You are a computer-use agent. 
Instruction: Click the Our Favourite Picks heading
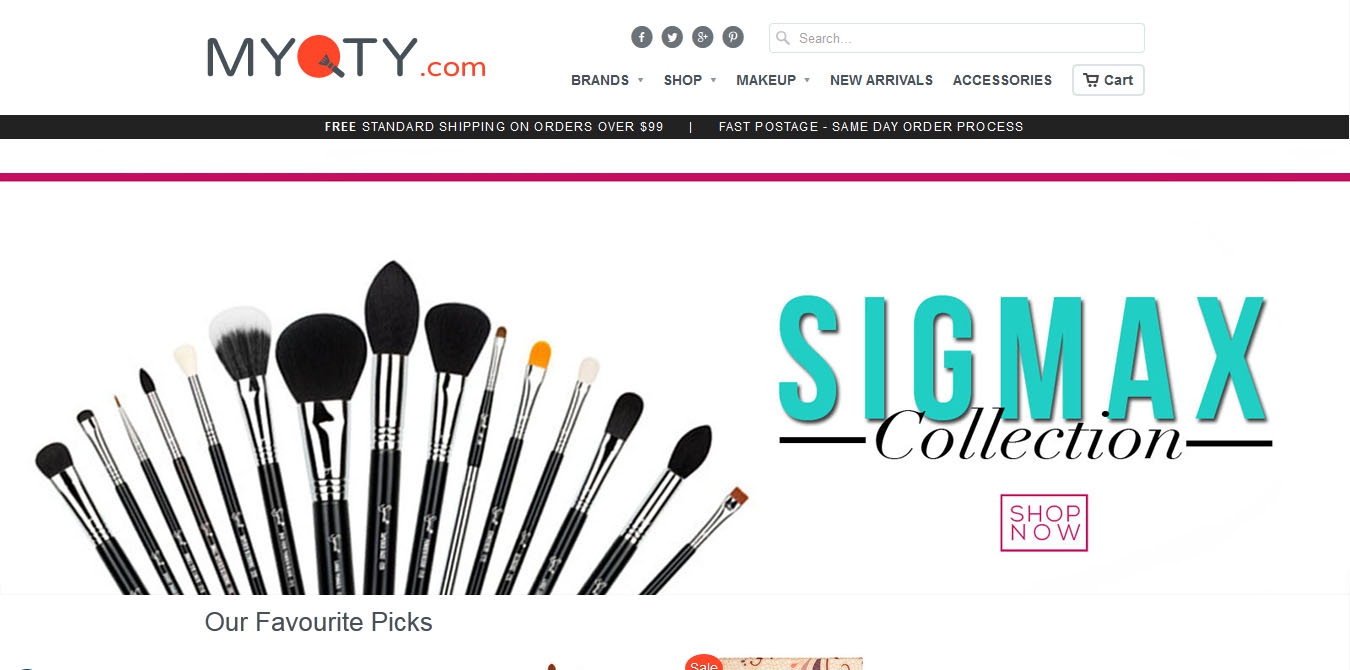(x=318, y=622)
